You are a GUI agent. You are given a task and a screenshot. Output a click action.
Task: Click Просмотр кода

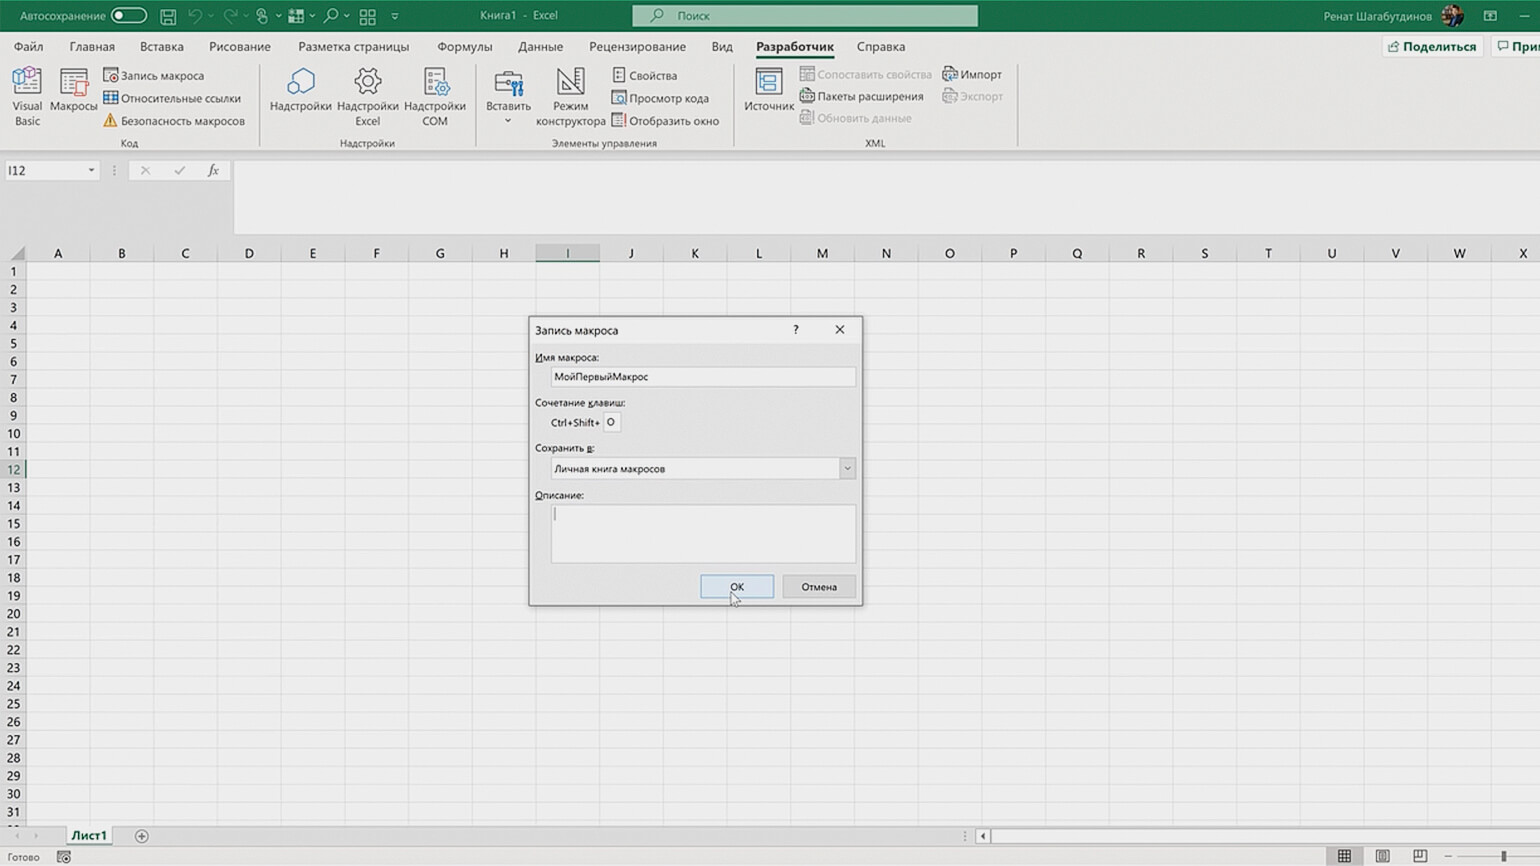point(660,98)
